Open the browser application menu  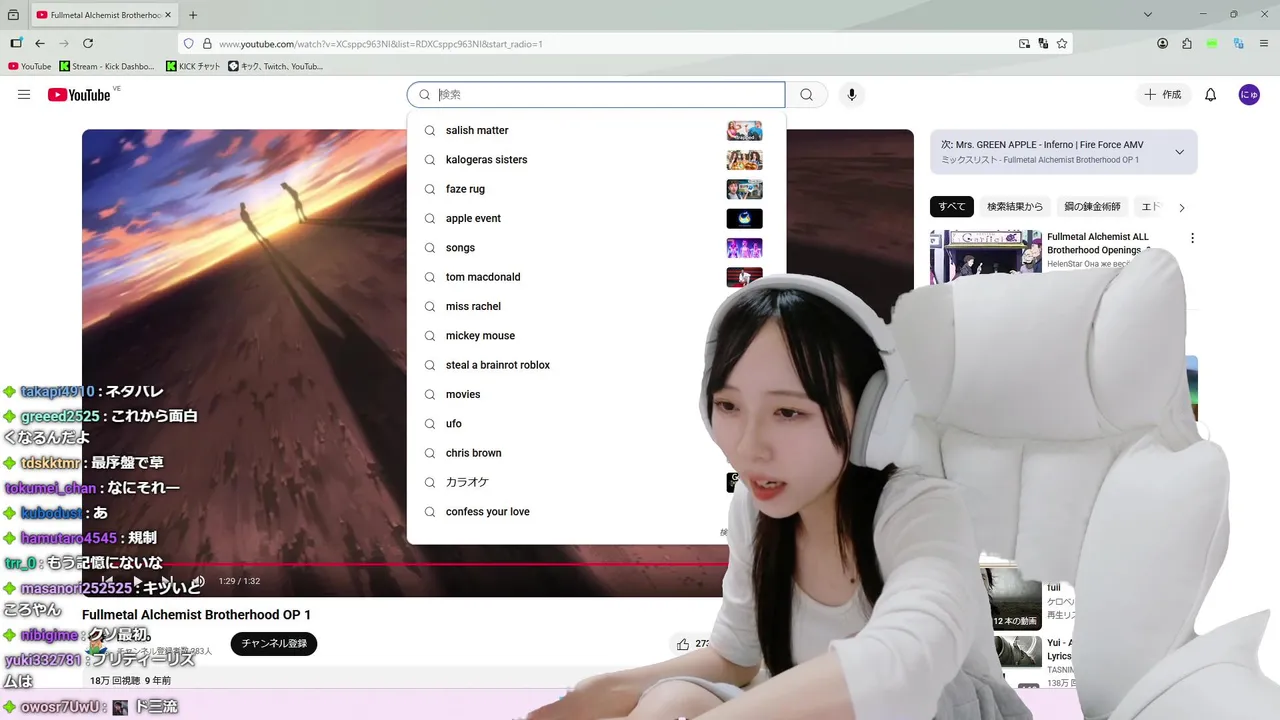tap(1263, 44)
